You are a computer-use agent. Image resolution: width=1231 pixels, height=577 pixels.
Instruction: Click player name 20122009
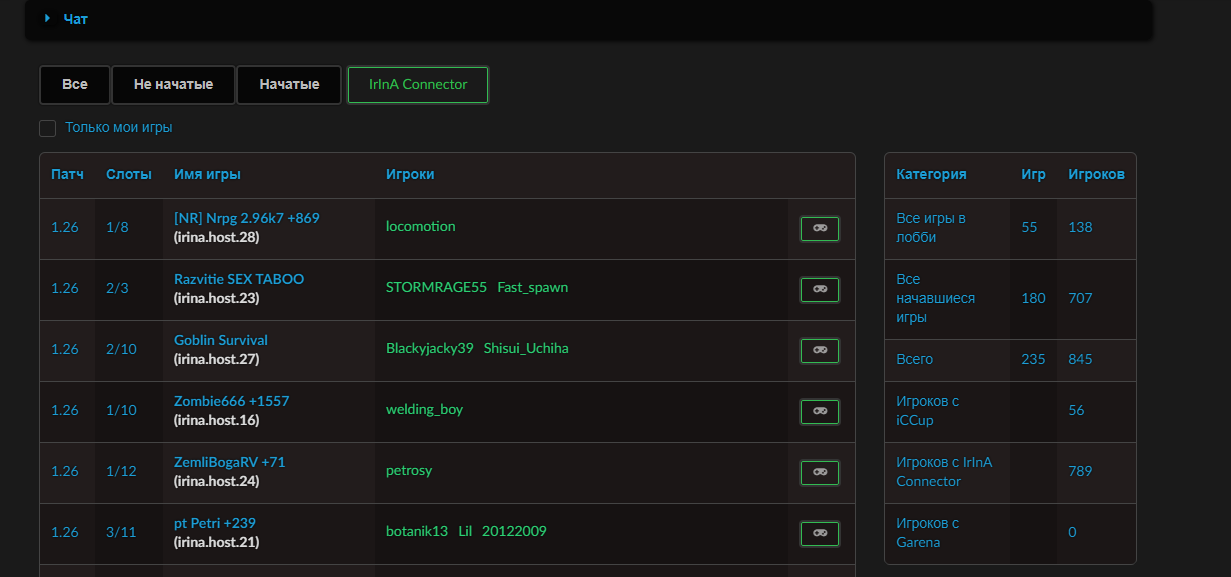click(x=514, y=531)
